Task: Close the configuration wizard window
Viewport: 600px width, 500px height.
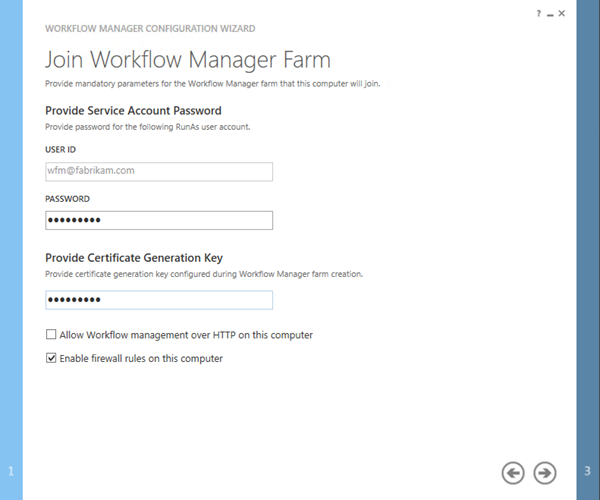Action: [x=562, y=13]
